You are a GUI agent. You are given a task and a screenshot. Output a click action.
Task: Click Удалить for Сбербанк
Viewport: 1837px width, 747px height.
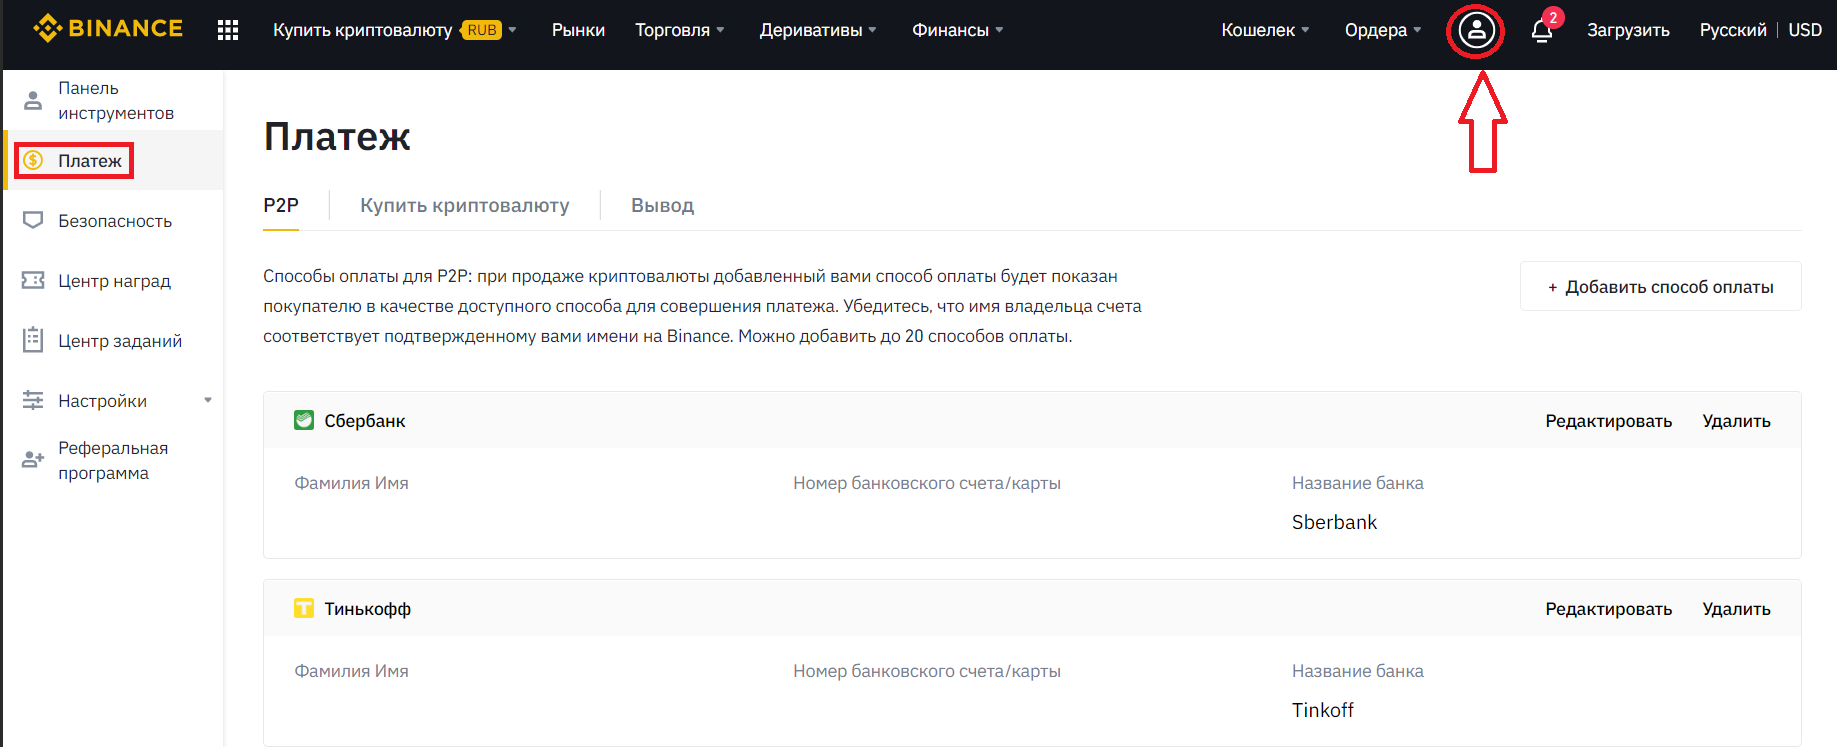[x=1737, y=421]
